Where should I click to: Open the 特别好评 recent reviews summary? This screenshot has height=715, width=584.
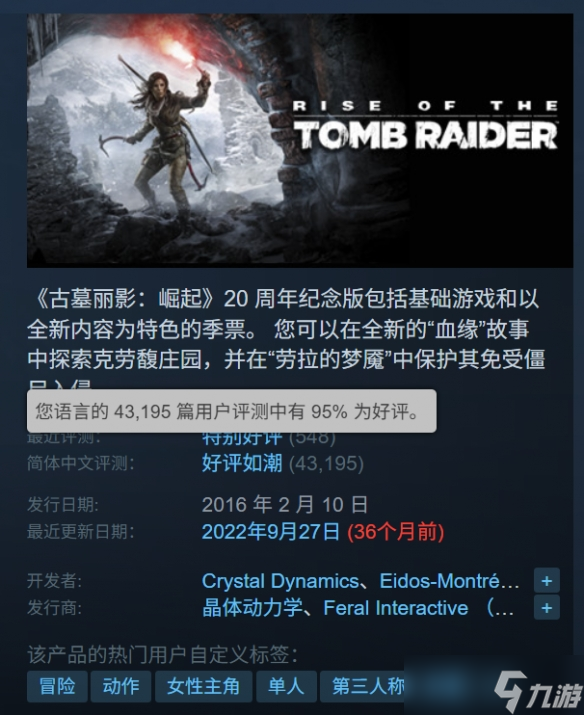(242, 439)
